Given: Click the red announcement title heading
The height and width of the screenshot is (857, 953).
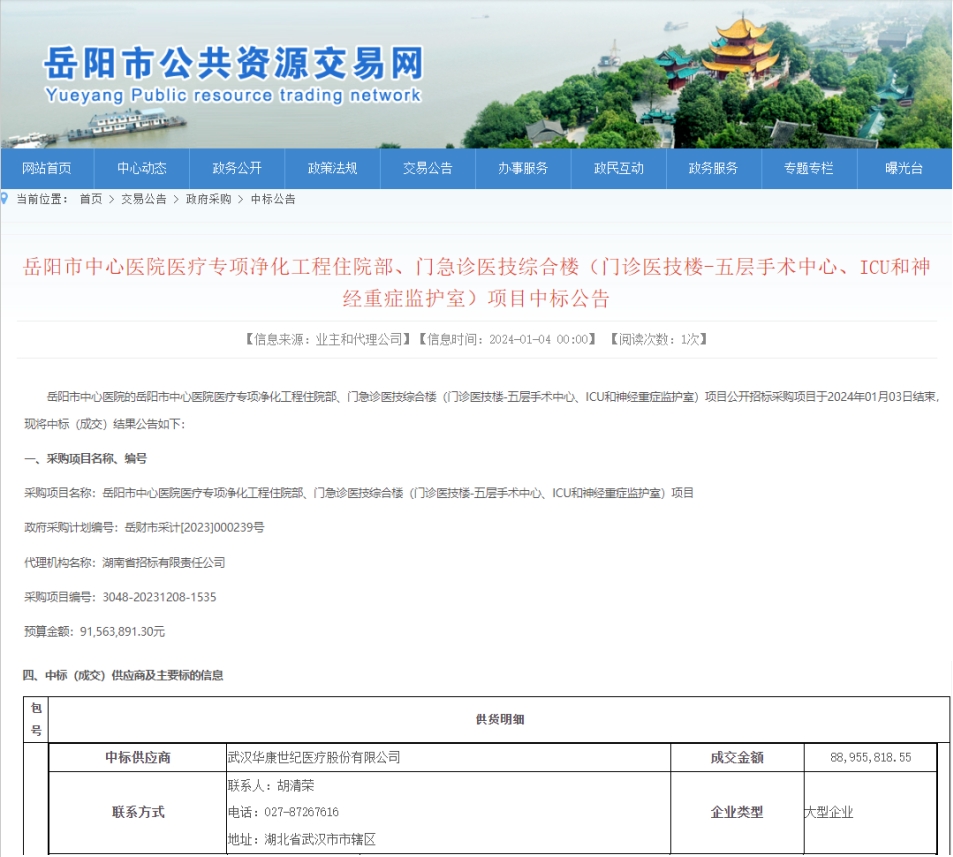Looking at the screenshot, I should tap(476, 282).
